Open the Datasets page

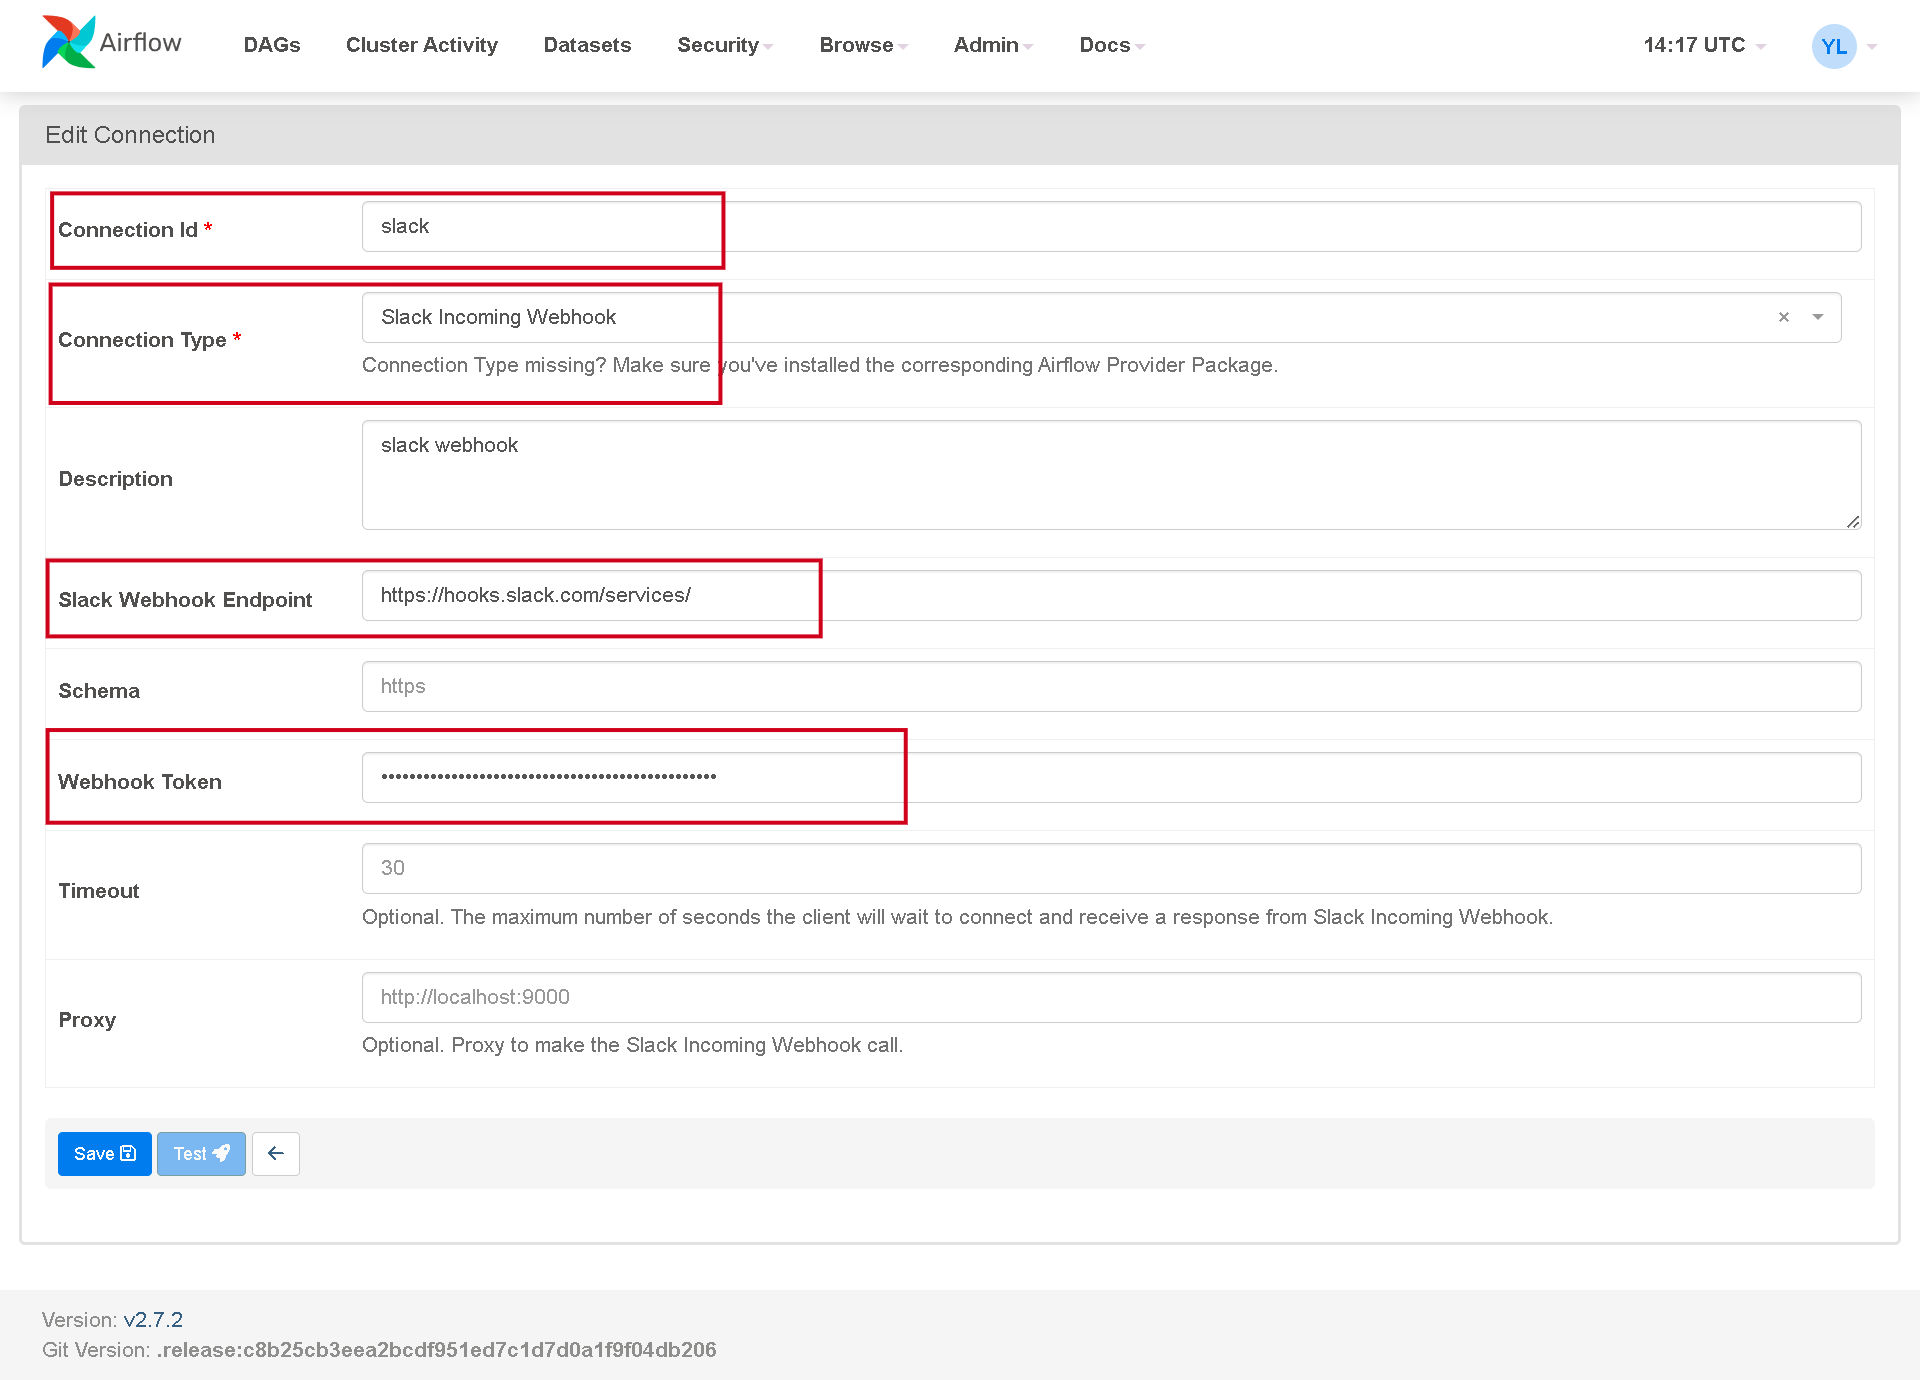pyautogui.click(x=587, y=45)
